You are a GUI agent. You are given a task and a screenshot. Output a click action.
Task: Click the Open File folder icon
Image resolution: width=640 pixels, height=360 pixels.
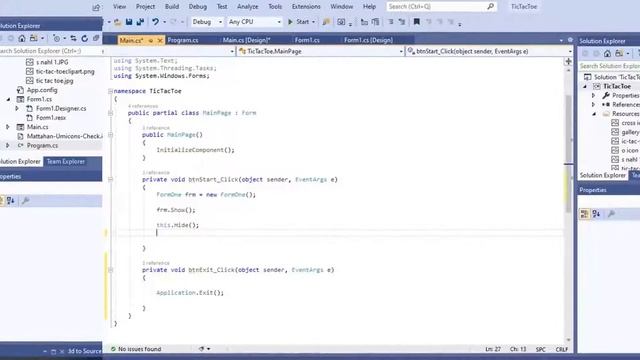(118, 22)
